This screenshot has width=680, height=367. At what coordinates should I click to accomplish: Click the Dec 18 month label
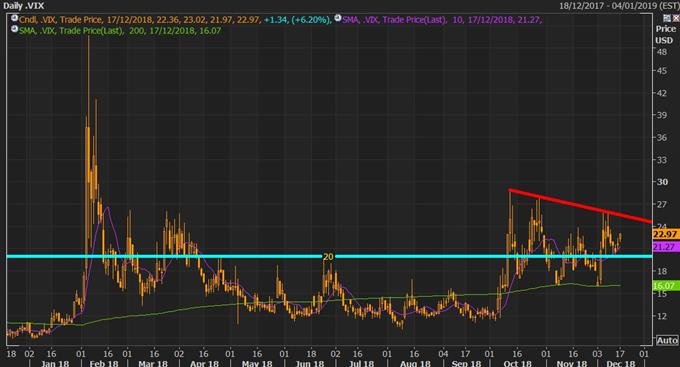tap(621, 363)
